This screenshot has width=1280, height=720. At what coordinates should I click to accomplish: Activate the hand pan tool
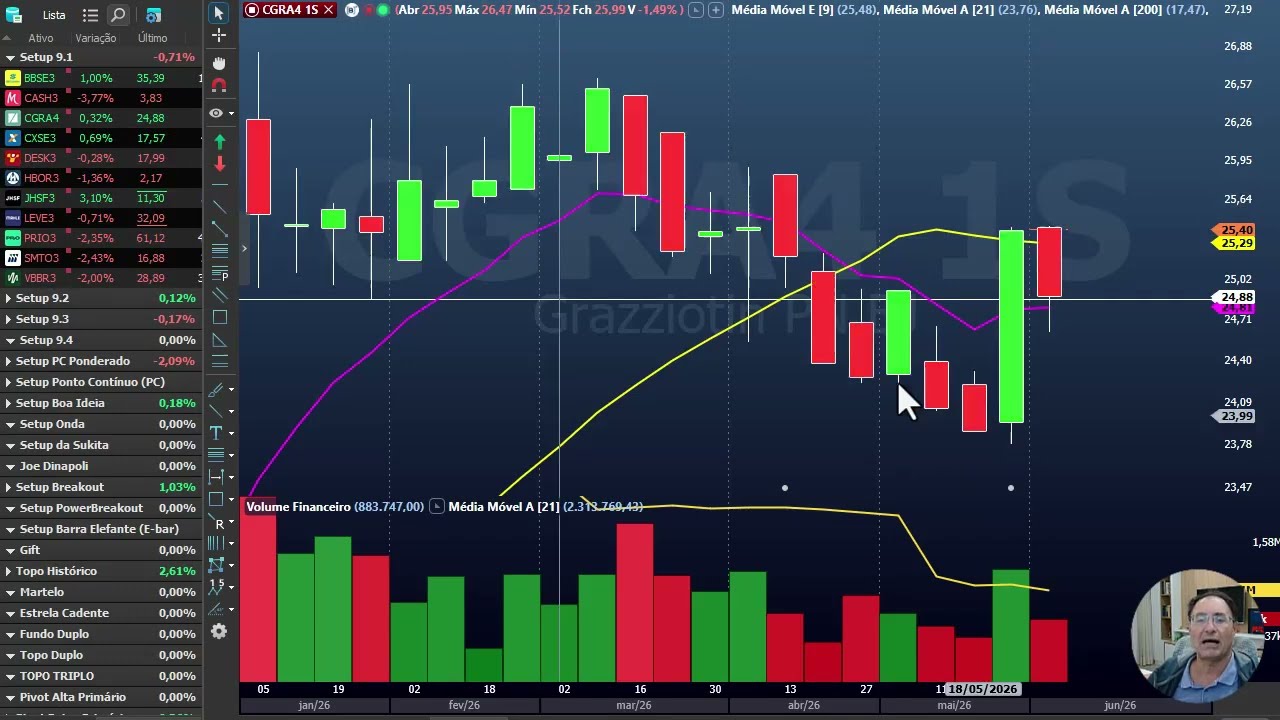[219, 63]
